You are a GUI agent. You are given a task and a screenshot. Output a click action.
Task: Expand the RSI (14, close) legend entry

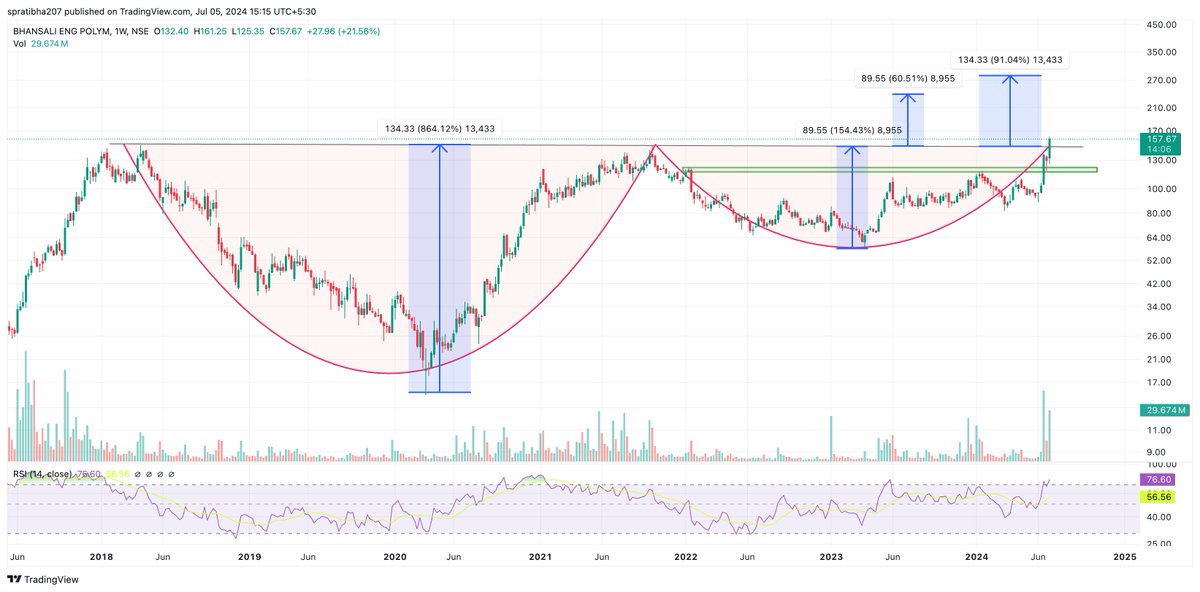(45, 473)
